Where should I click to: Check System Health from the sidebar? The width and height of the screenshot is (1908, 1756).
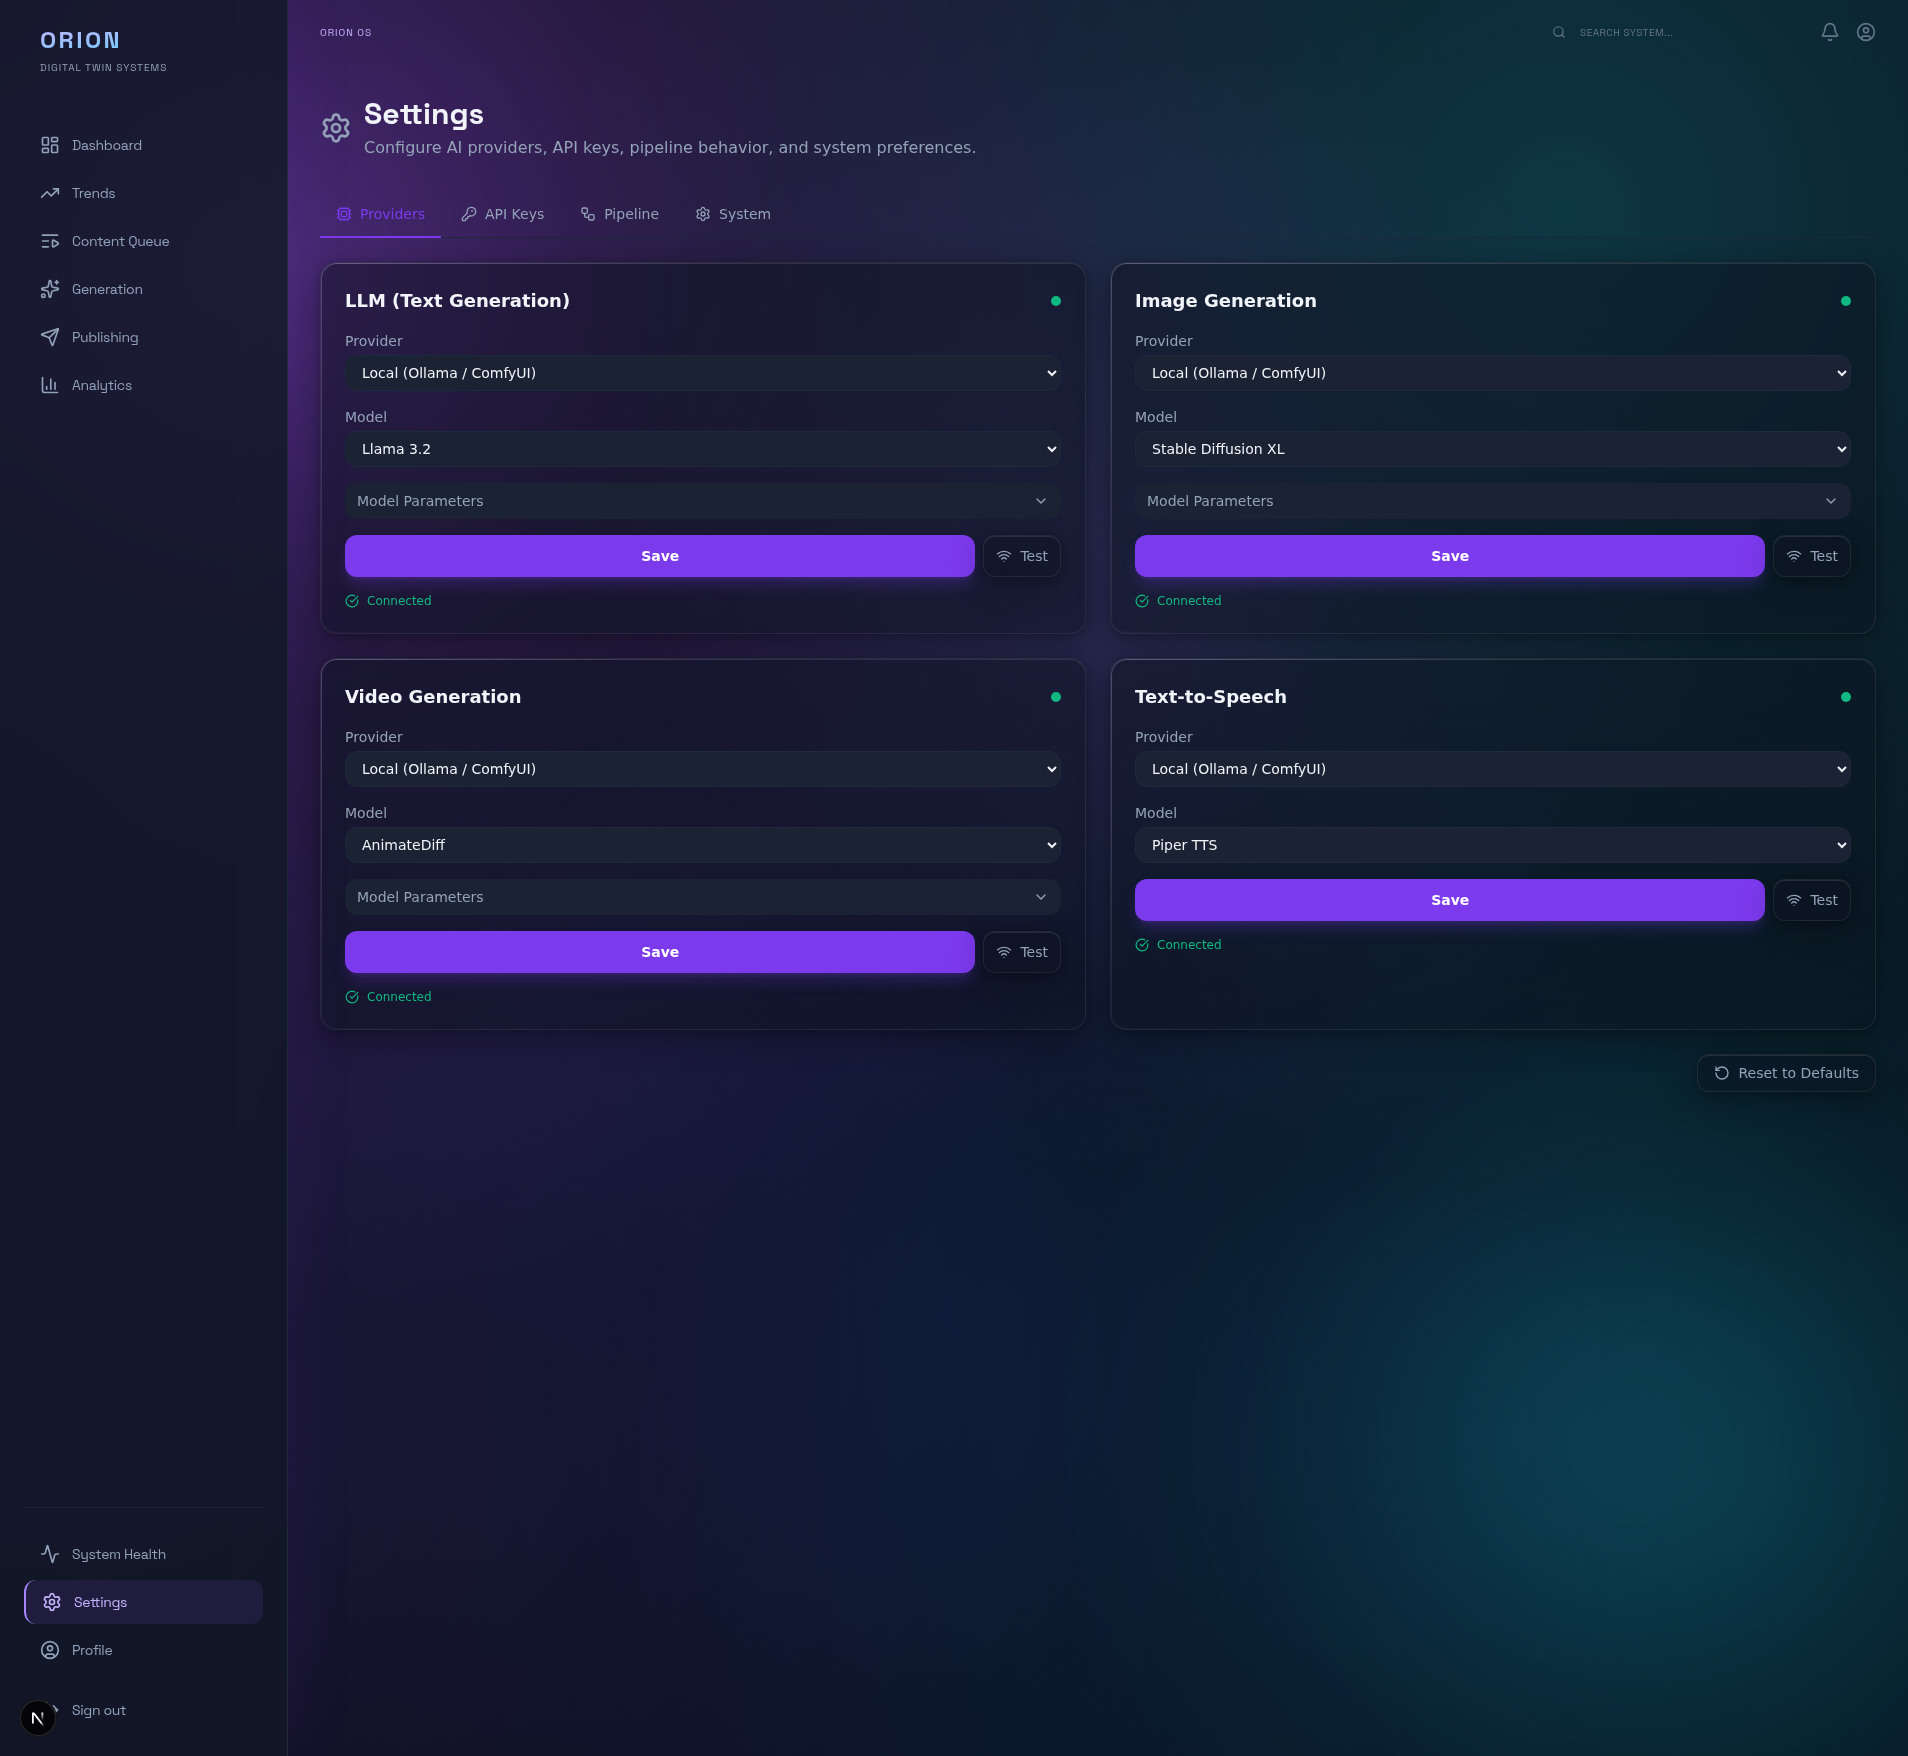coord(118,1554)
